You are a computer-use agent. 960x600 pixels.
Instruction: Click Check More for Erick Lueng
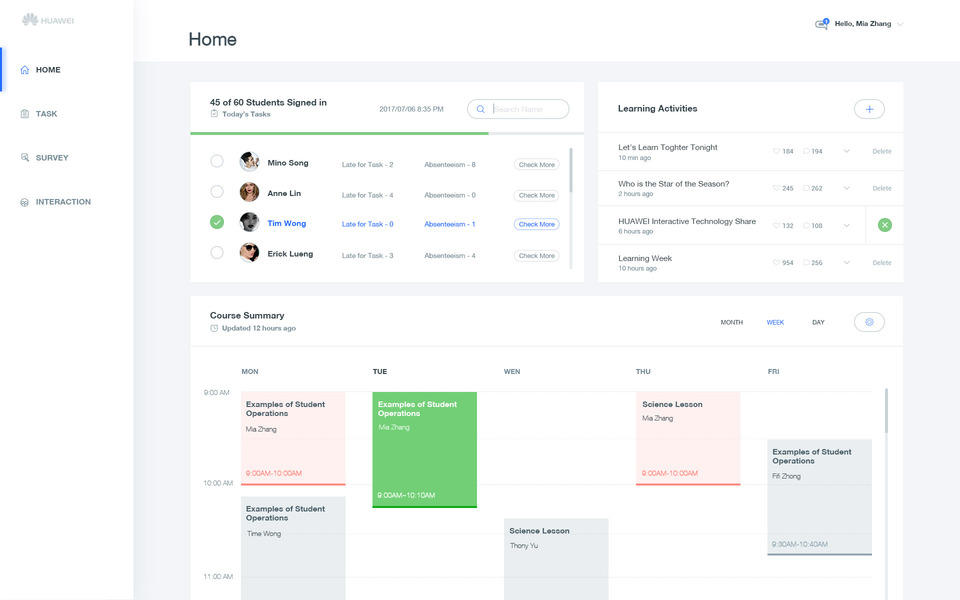click(536, 256)
